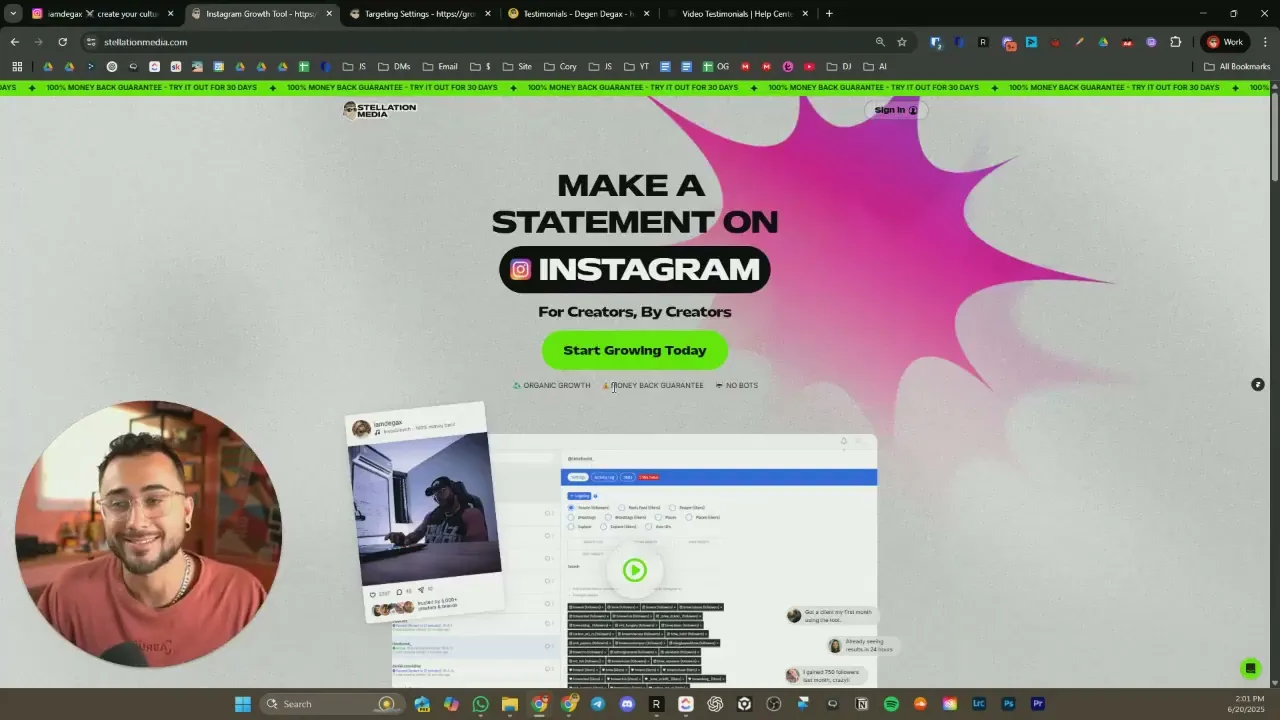
Task: Click the iamdegax Instagram post thumbnail
Action: click(424, 508)
